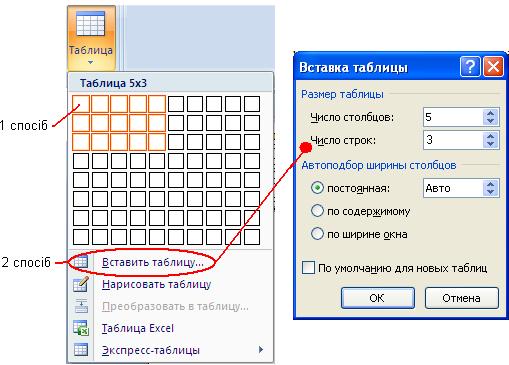The height and width of the screenshot is (365, 509).
Task: Select the постоянная radio button
Action: tap(317, 188)
